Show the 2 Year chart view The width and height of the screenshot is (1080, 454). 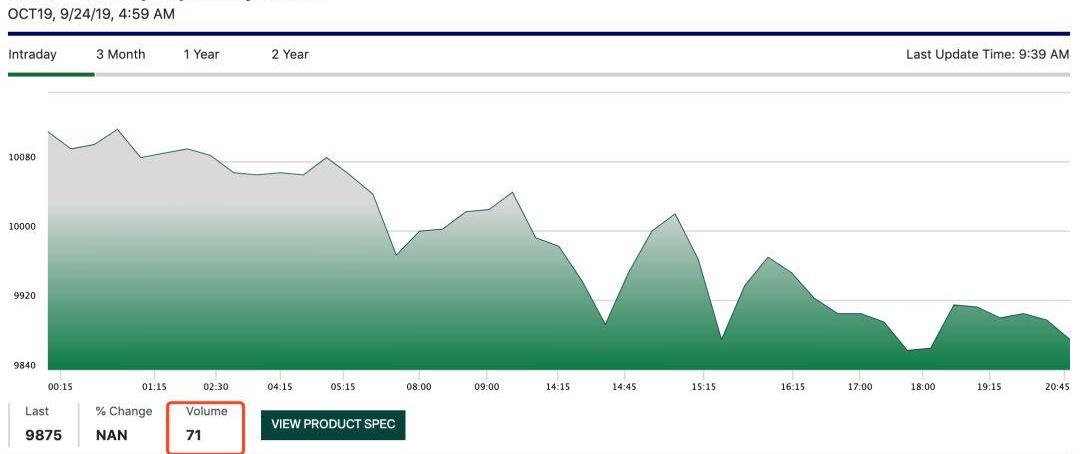[x=289, y=54]
